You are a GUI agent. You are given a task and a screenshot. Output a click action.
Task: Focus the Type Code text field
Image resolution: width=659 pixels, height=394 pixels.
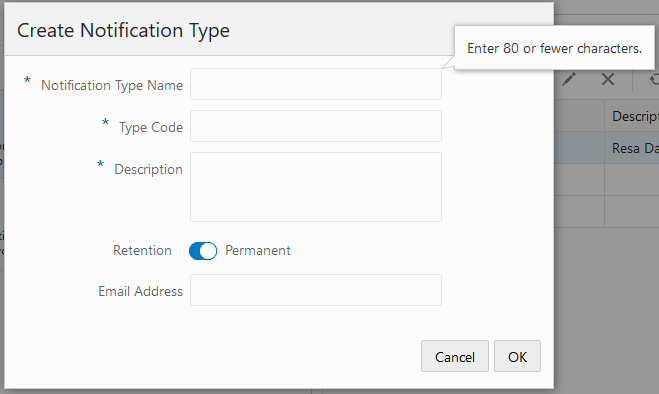pyautogui.click(x=316, y=126)
